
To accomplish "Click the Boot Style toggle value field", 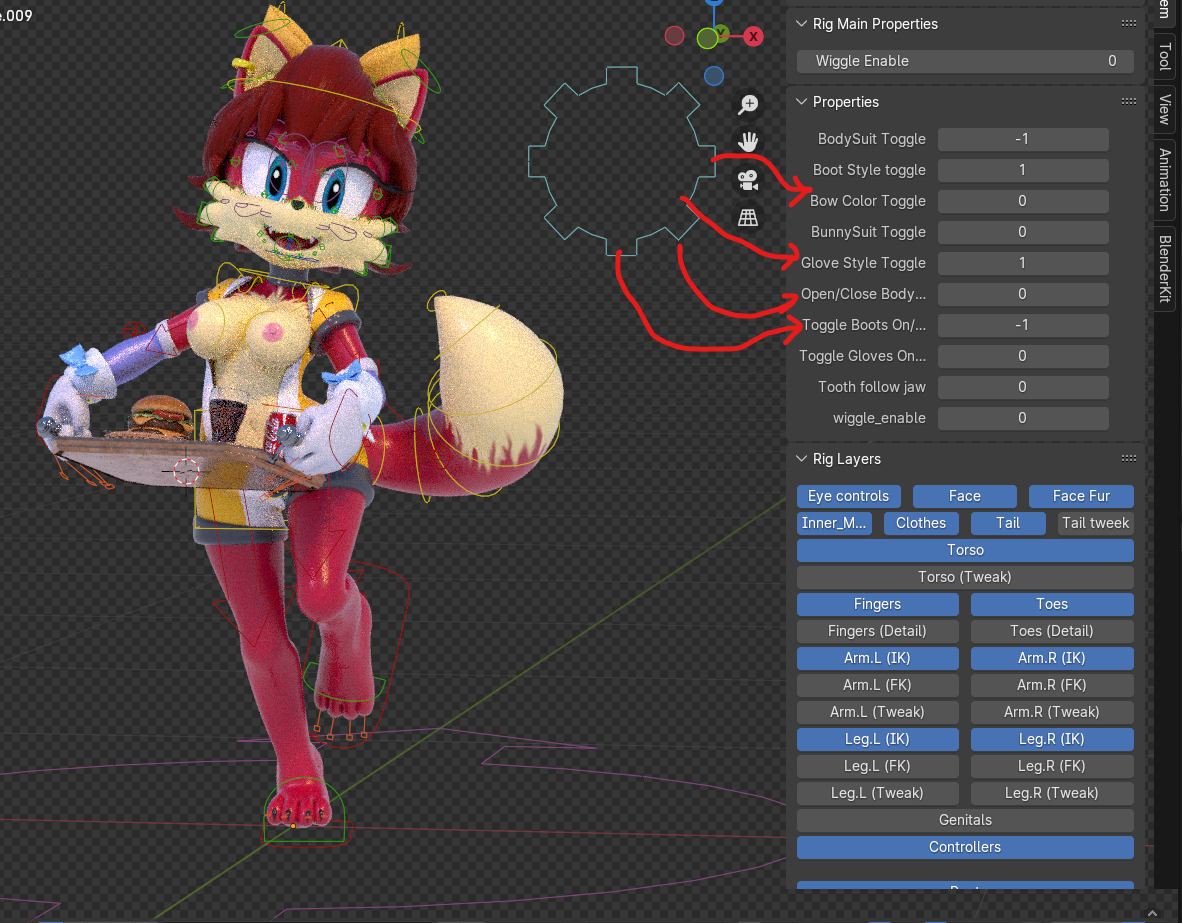I will click(x=1023, y=170).
